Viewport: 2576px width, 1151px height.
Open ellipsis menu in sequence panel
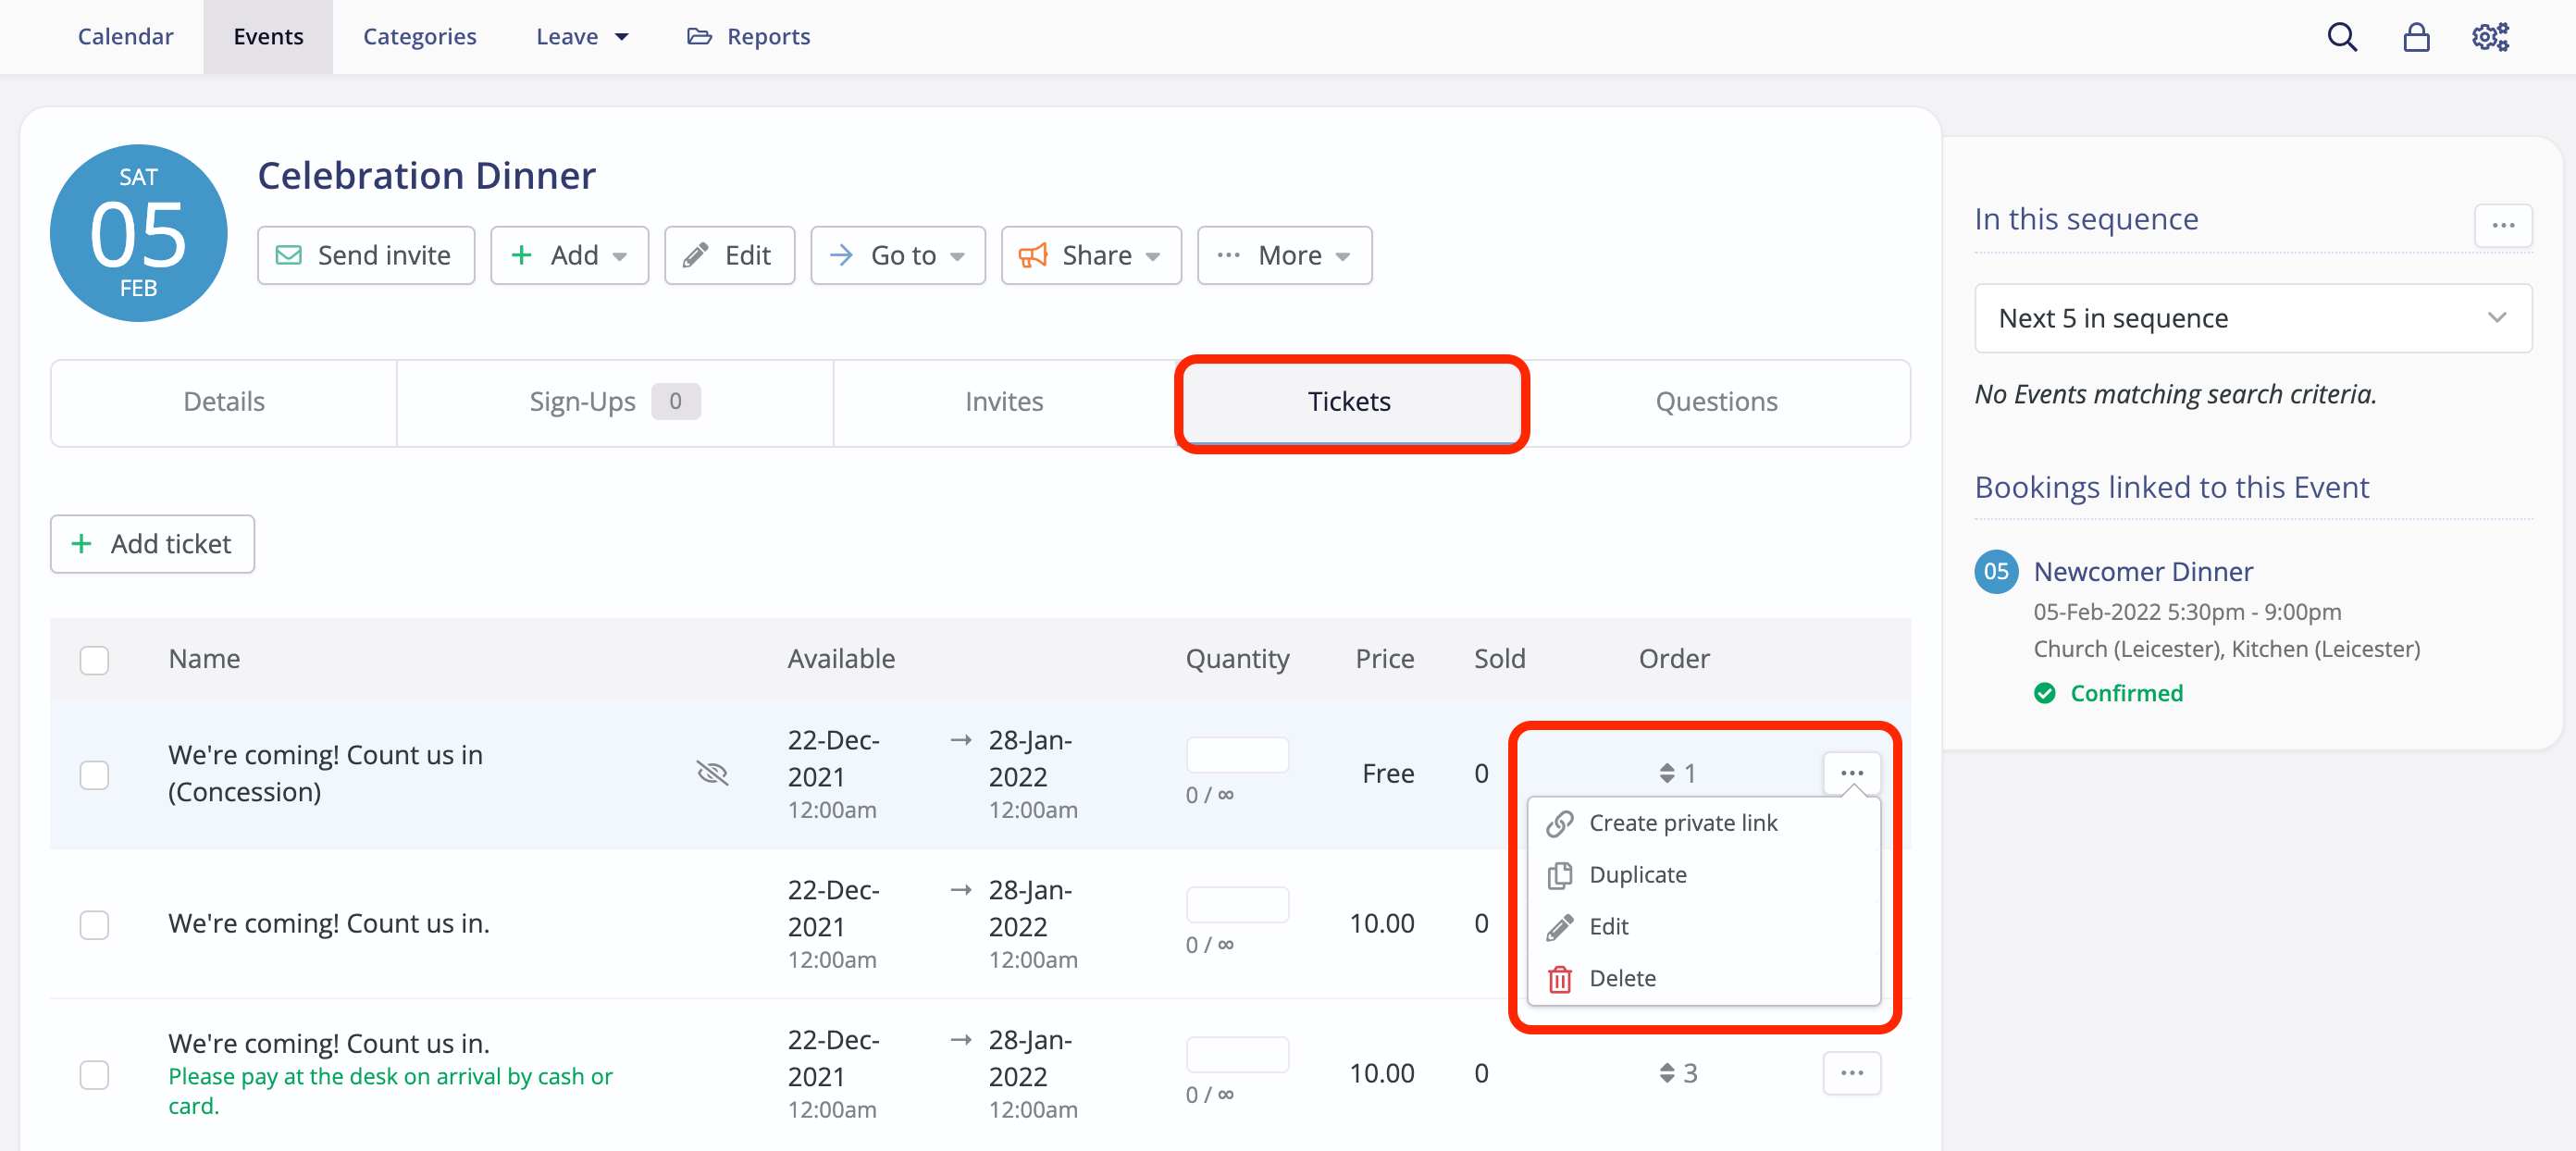(2502, 226)
